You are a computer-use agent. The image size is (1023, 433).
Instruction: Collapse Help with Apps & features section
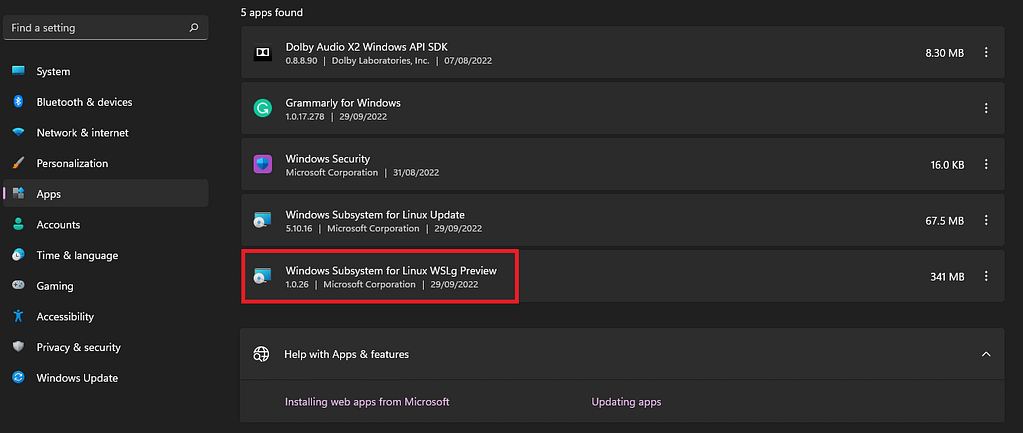coord(986,354)
